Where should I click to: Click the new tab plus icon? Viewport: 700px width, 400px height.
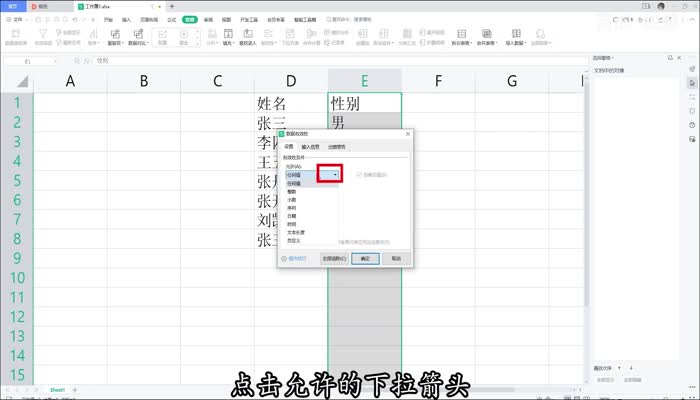(172, 6)
